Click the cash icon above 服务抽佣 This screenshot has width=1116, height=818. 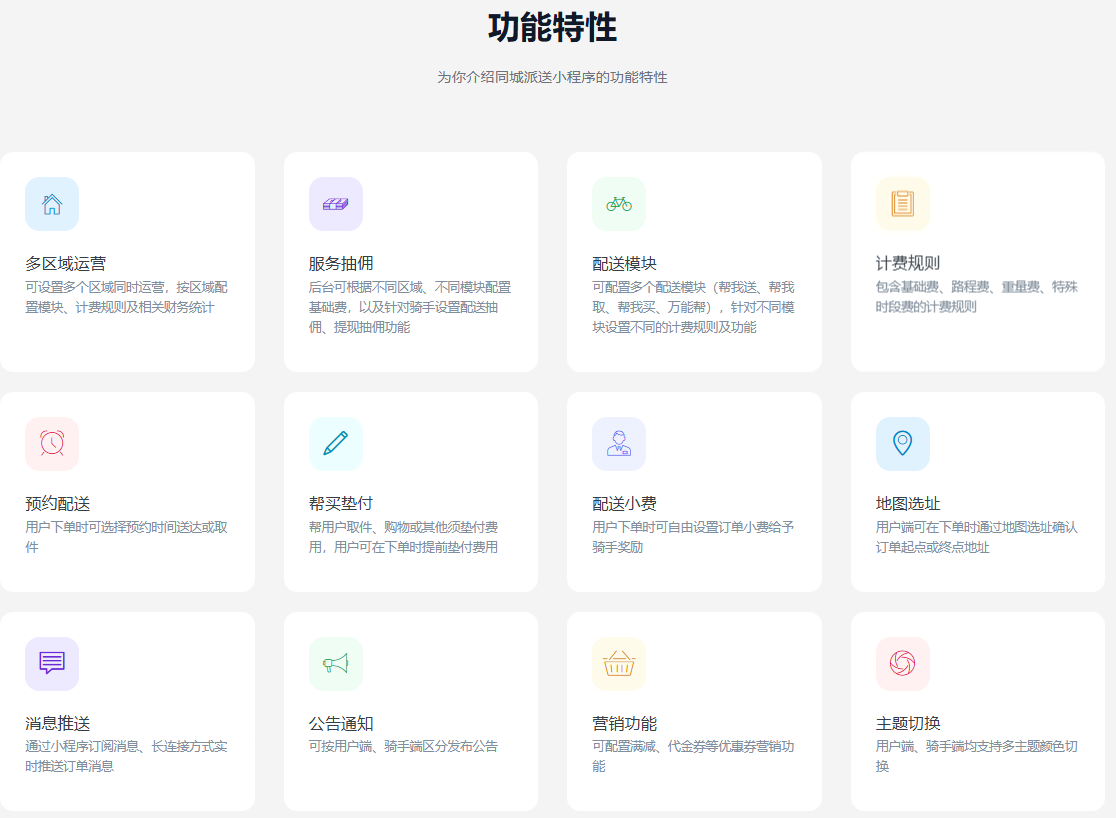[335, 204]
